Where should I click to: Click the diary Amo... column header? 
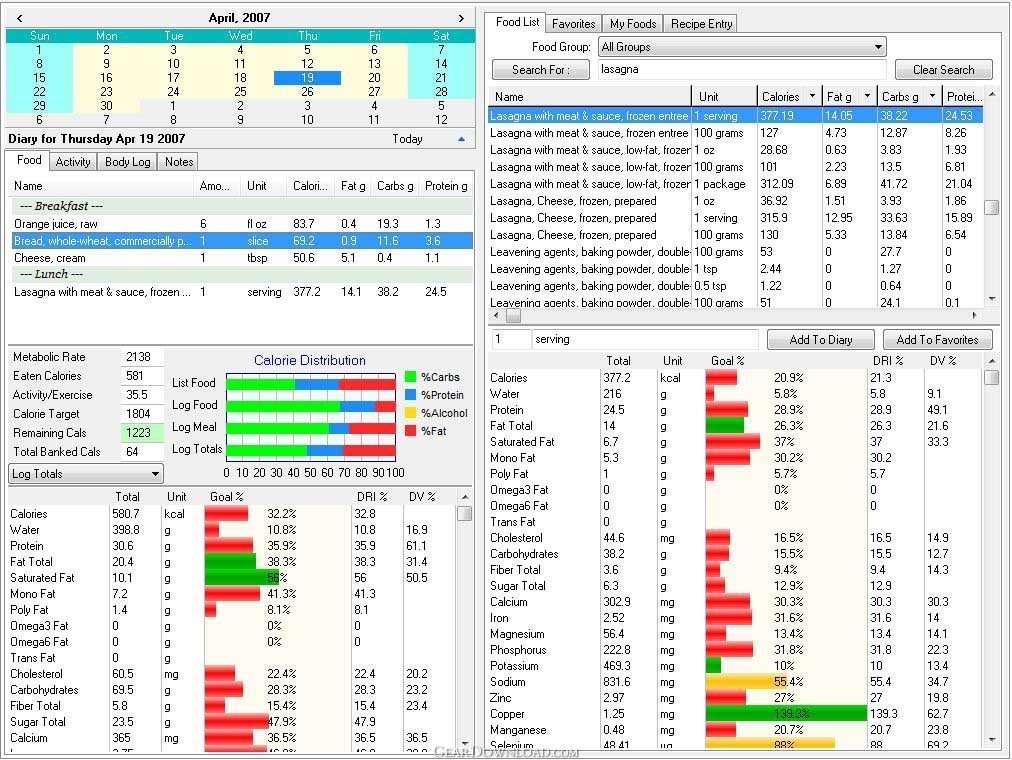pos(216,186)
